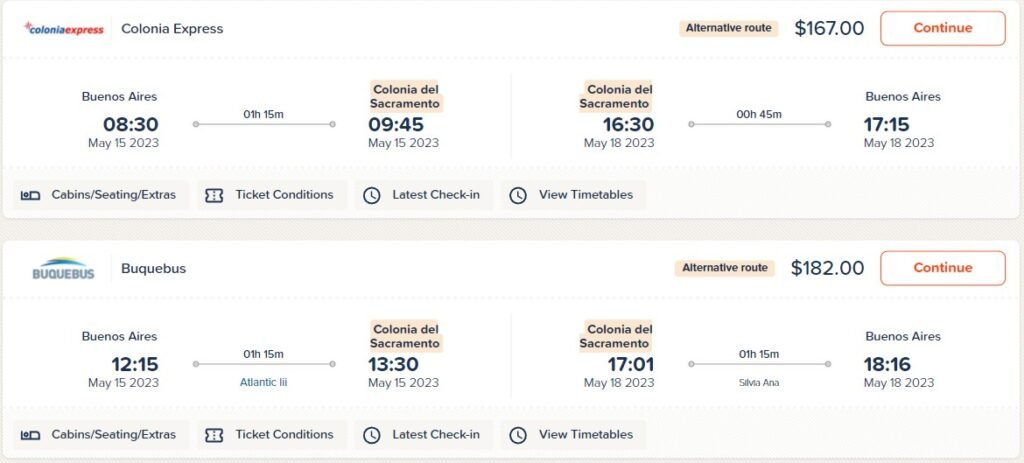Viewport: 1024px width, 463px height.
Task: Click Latest Check-in clock icon for Buquebus
Action: [x=372, y=435]
